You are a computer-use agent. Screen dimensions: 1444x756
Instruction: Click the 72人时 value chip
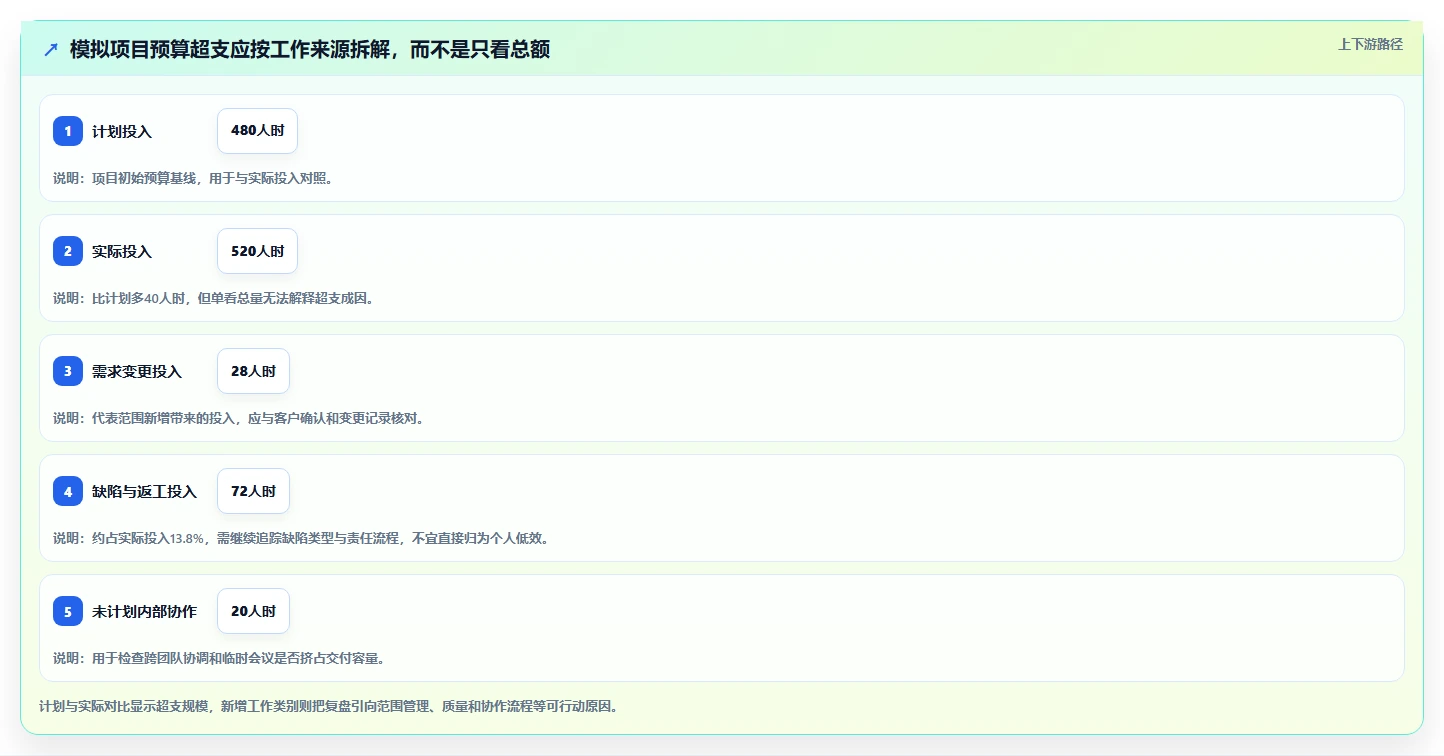253,491
